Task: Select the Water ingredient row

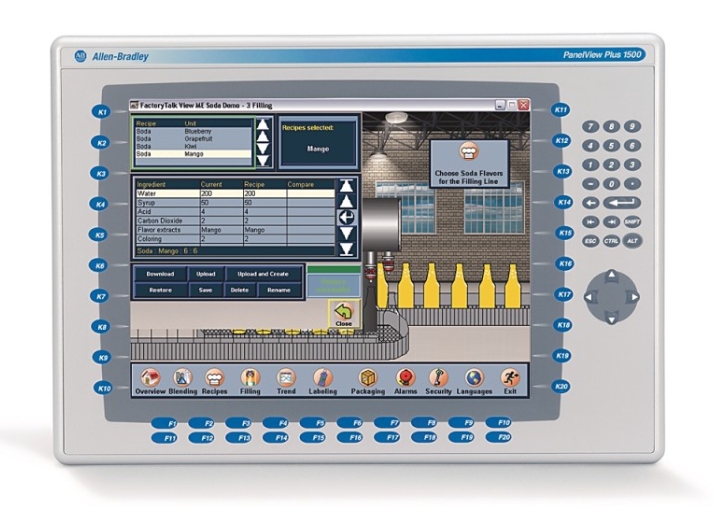Action: point(235,194)
